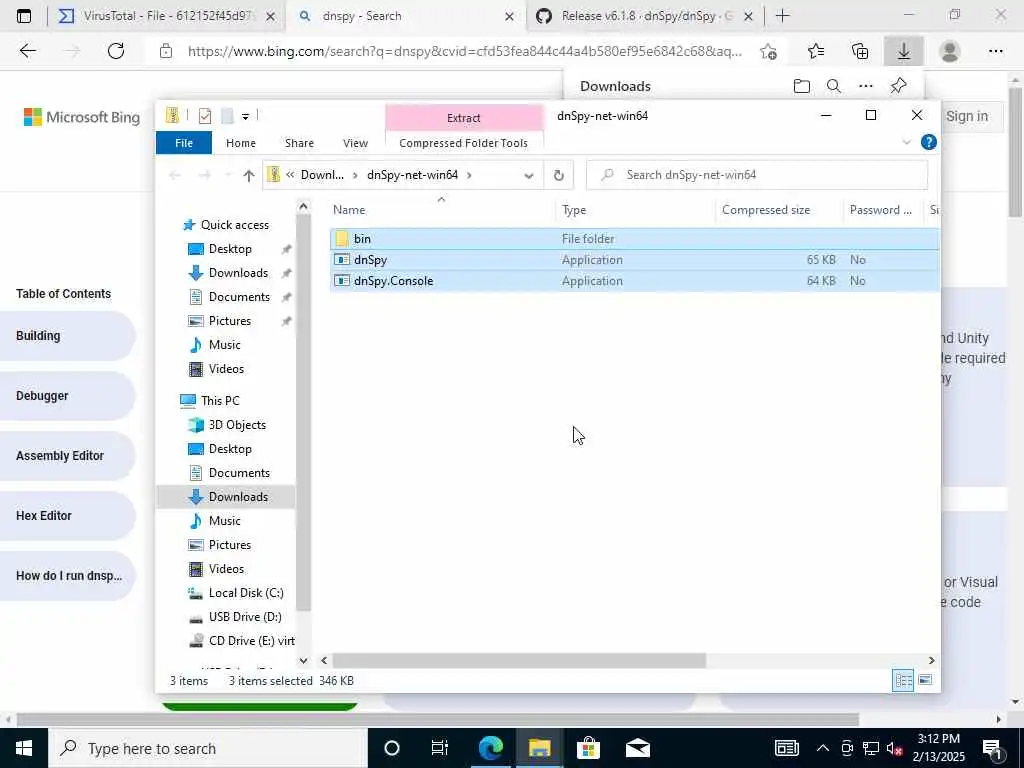Expand hidden path breadcrumb chevrons
Image resolution: width=1024 pixels, height=768 pixels.
pos(290,175)
